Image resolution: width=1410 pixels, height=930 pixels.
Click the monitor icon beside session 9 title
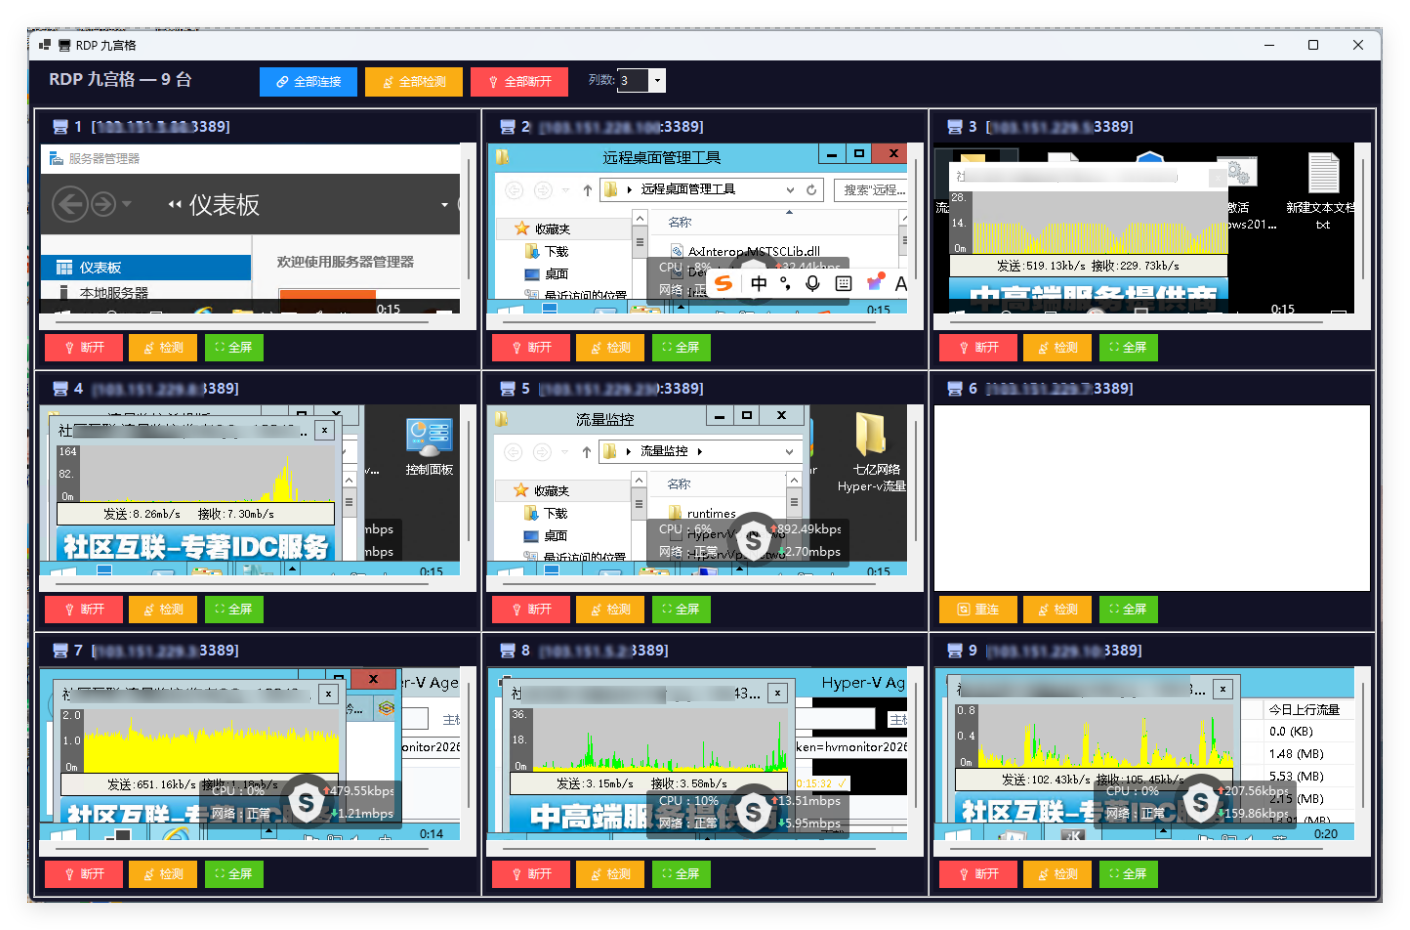point(954,651)
